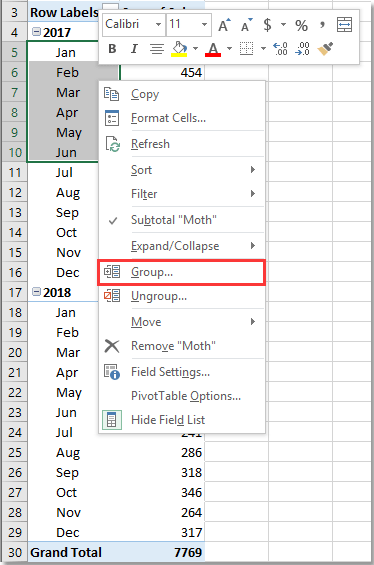Increase decimal places icon

280,49
